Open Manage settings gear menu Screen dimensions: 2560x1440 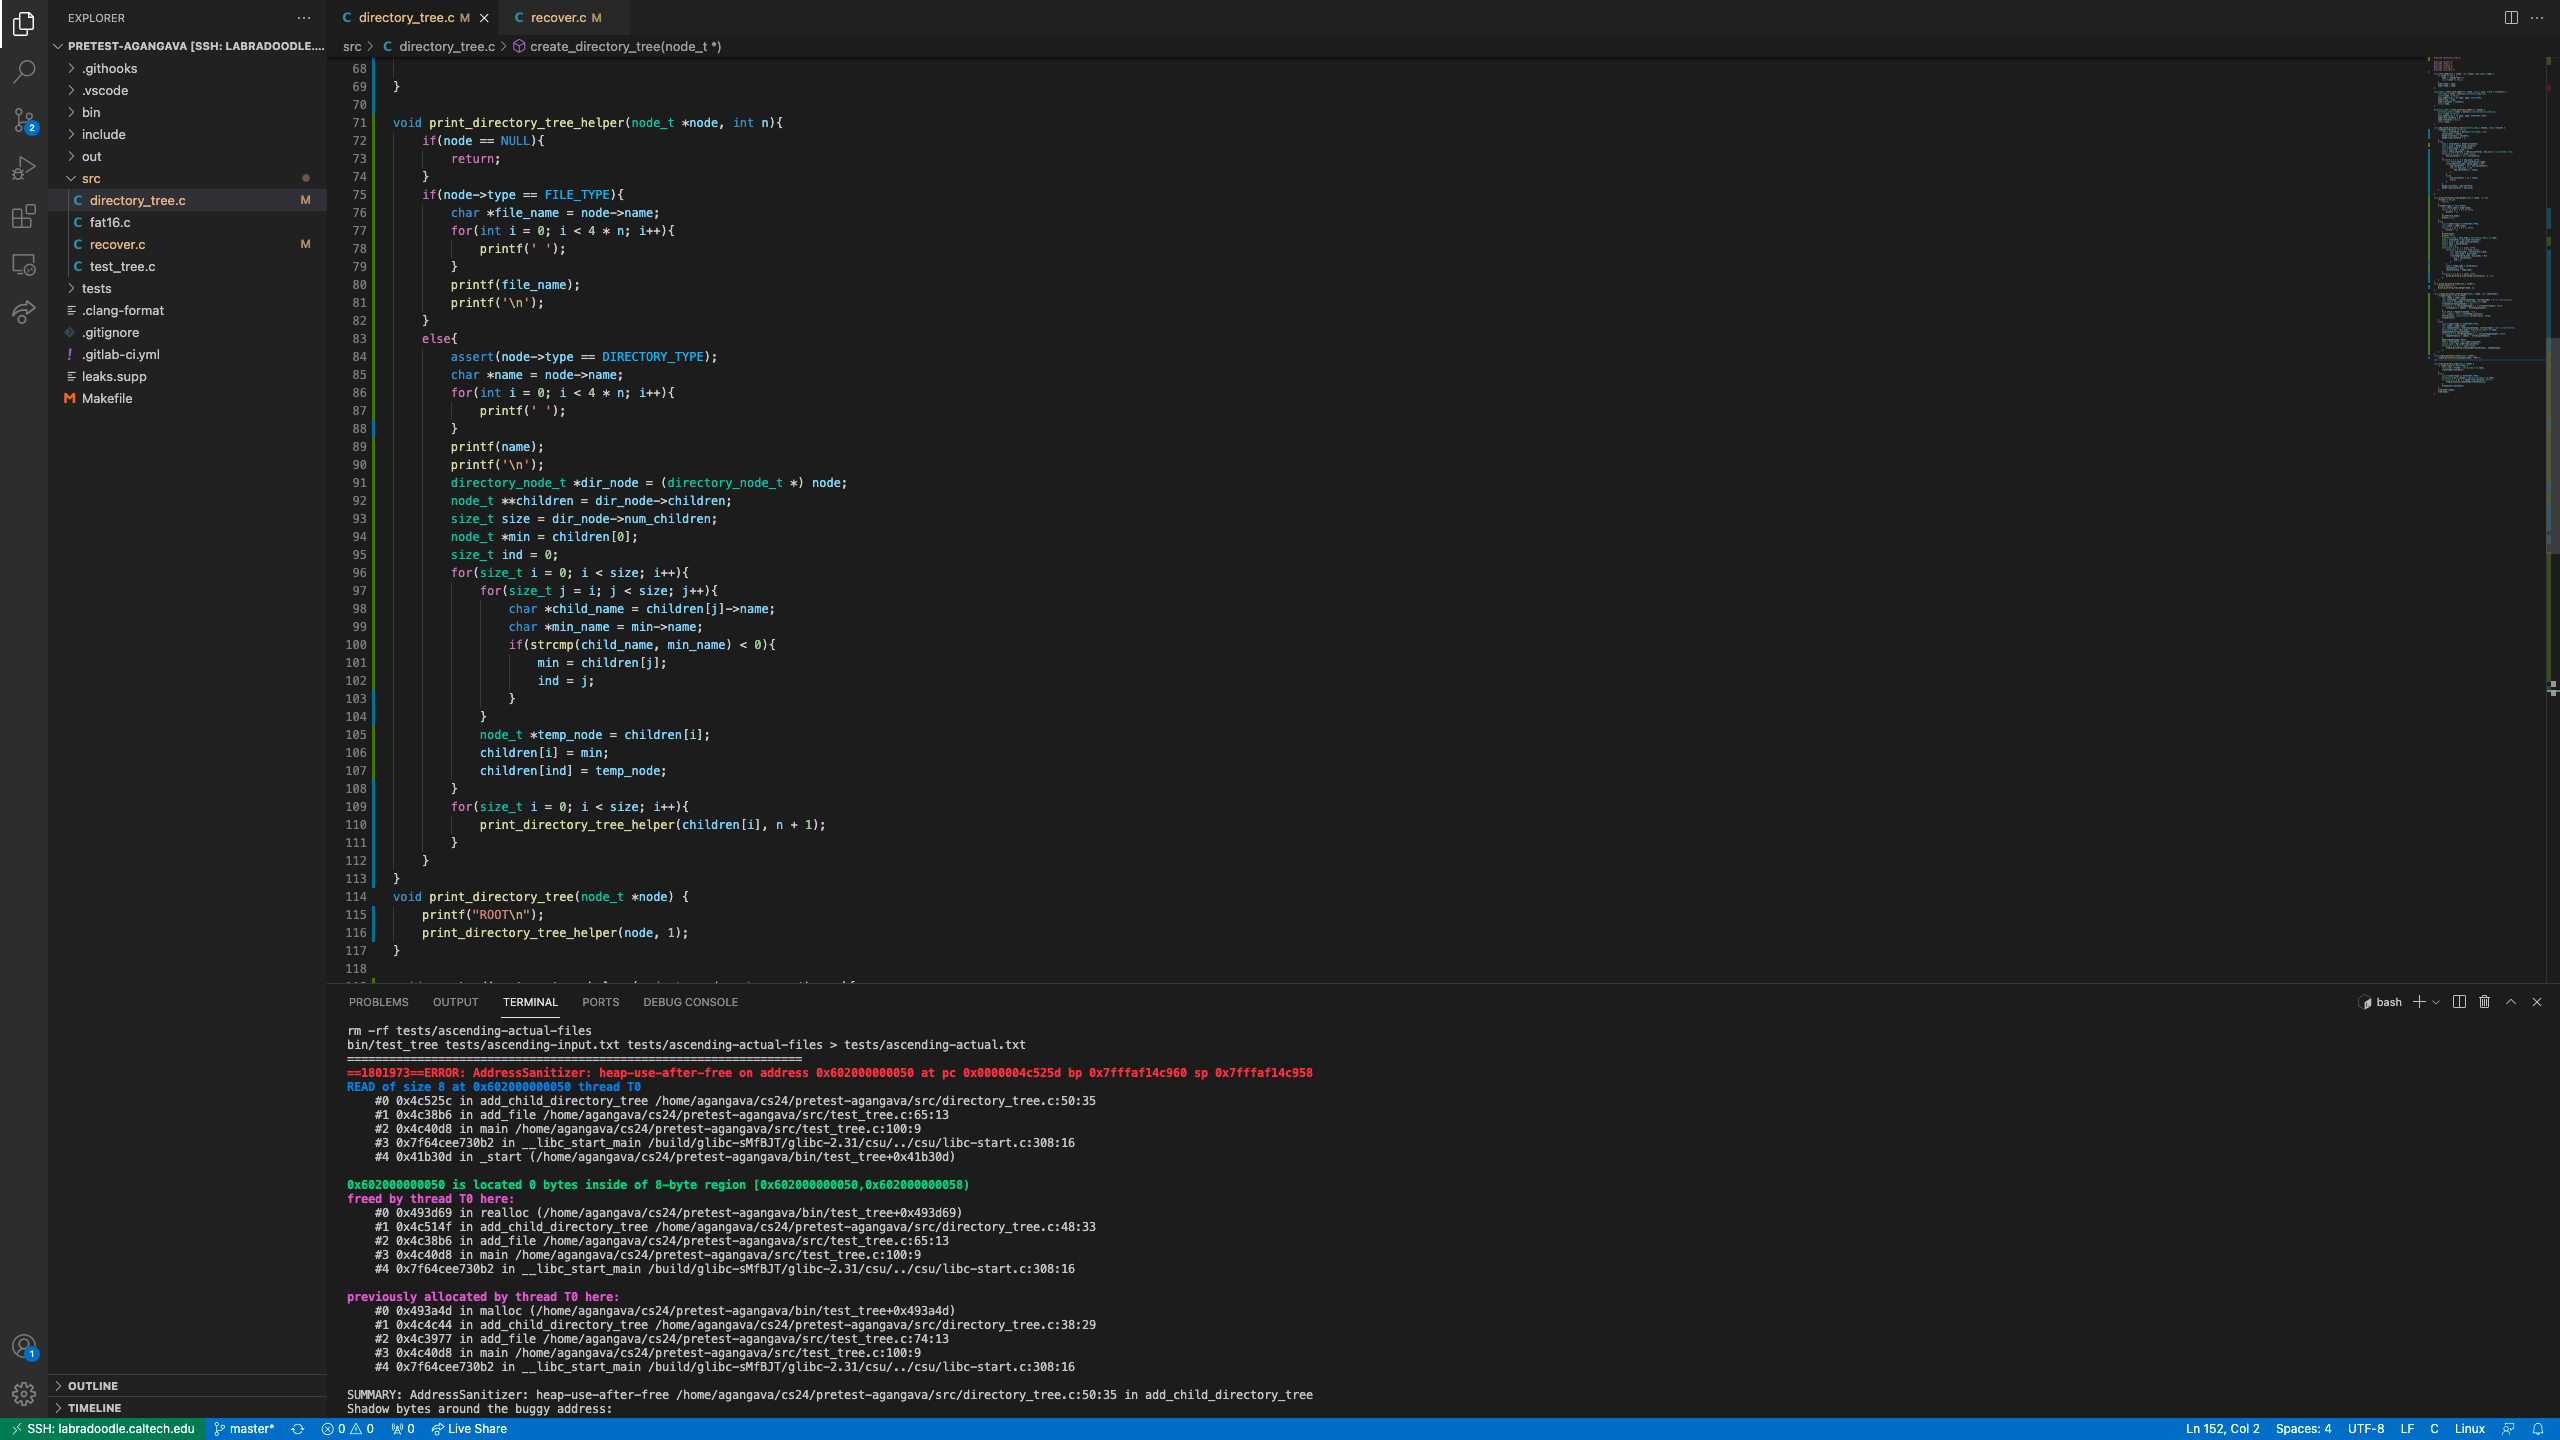pyautogui.click(x=24, y=1393)
